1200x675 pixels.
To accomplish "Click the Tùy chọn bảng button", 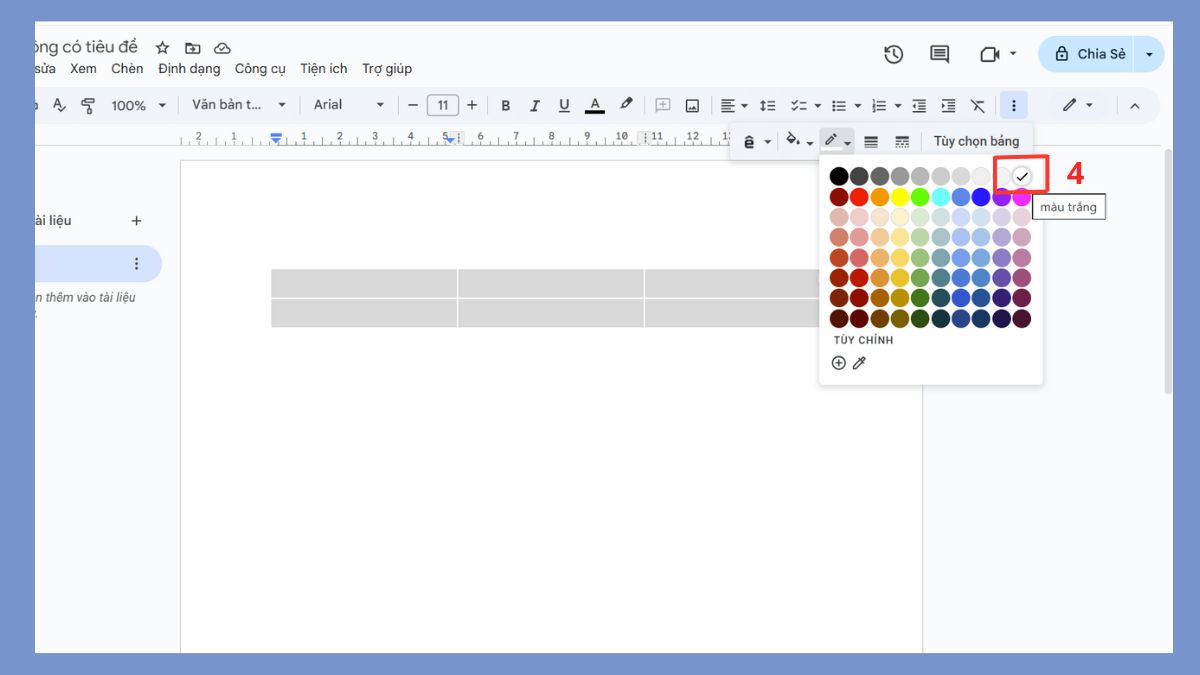I will (976, 142).
